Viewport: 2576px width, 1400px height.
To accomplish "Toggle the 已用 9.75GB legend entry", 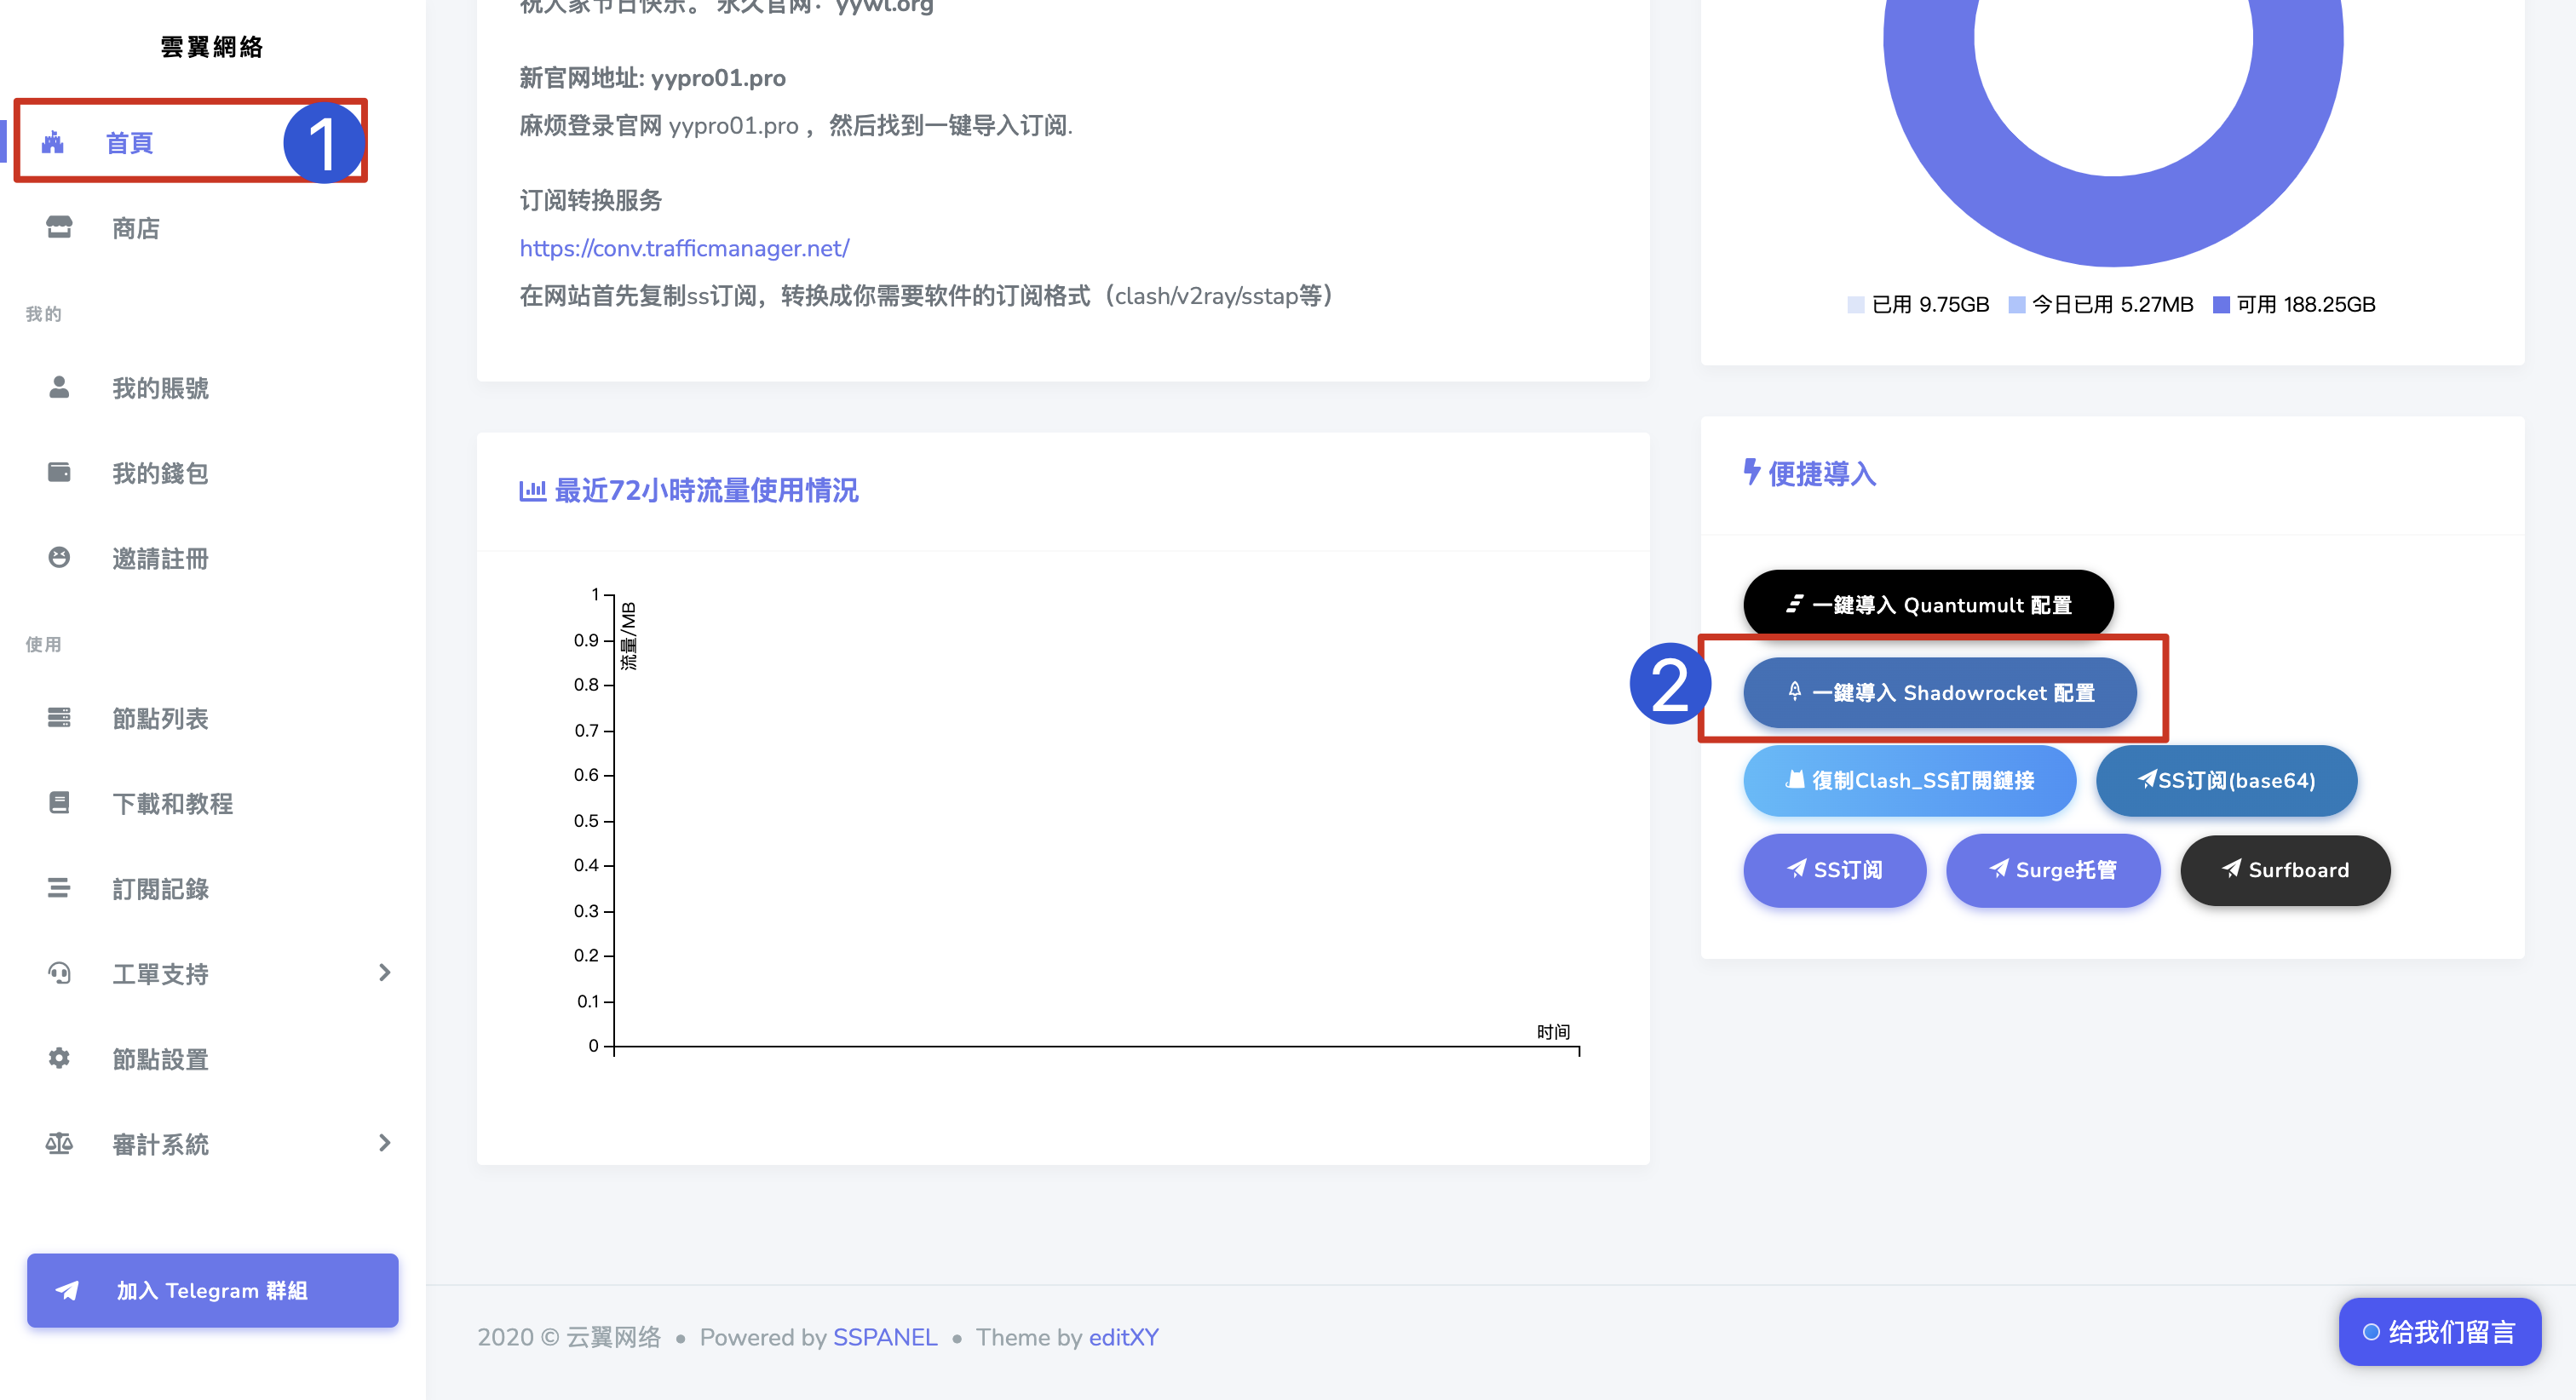I will 1918,304.
